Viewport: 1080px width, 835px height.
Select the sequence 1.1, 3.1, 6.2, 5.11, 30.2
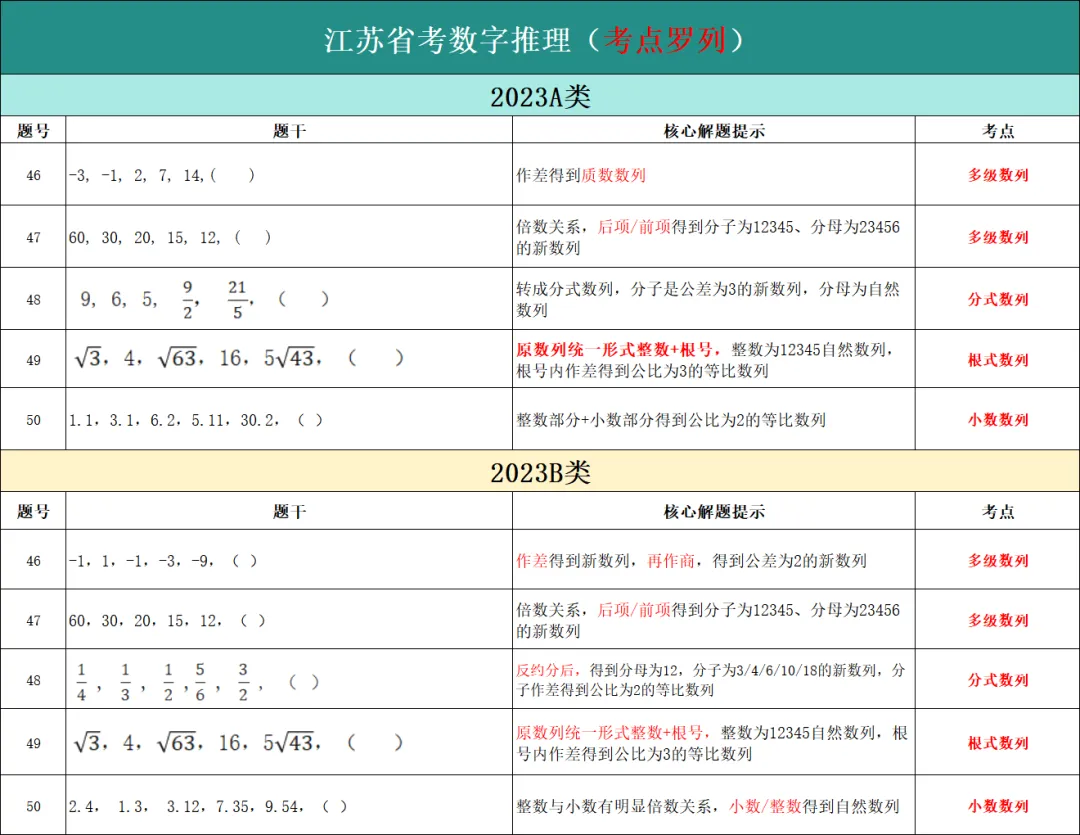tap(196, 420)
